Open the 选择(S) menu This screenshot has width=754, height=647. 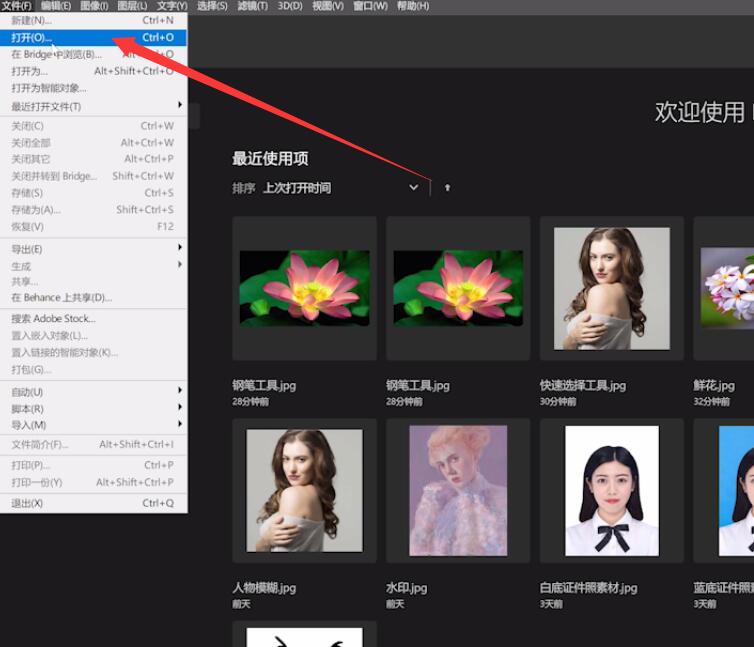pos(212,6)
